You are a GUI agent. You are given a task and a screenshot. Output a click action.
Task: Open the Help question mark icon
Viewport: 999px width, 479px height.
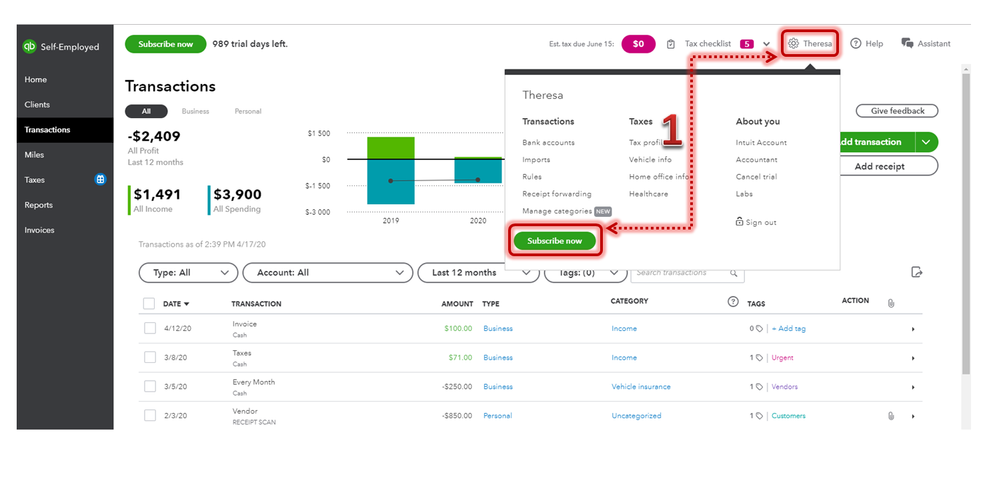tap(856, 43)
